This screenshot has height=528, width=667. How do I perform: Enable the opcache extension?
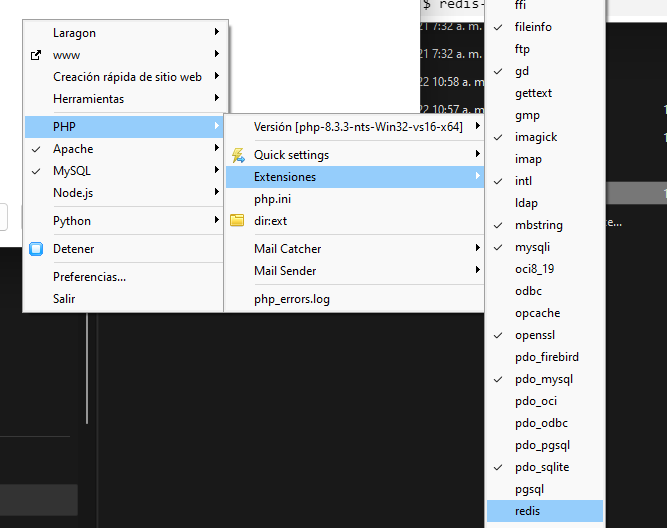click(545, 313)
